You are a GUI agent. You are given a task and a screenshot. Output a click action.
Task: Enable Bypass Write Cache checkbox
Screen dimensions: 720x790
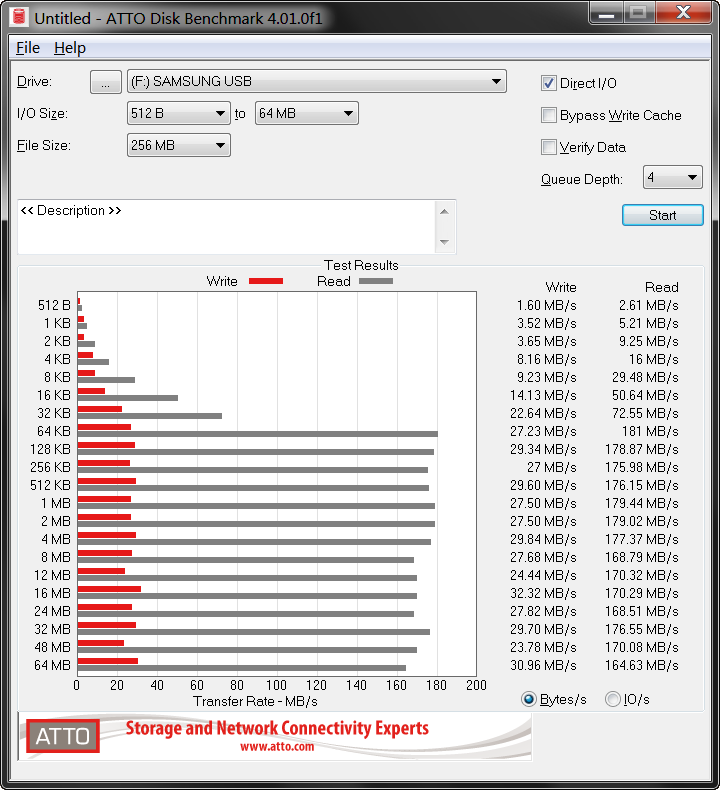(549, 115)
